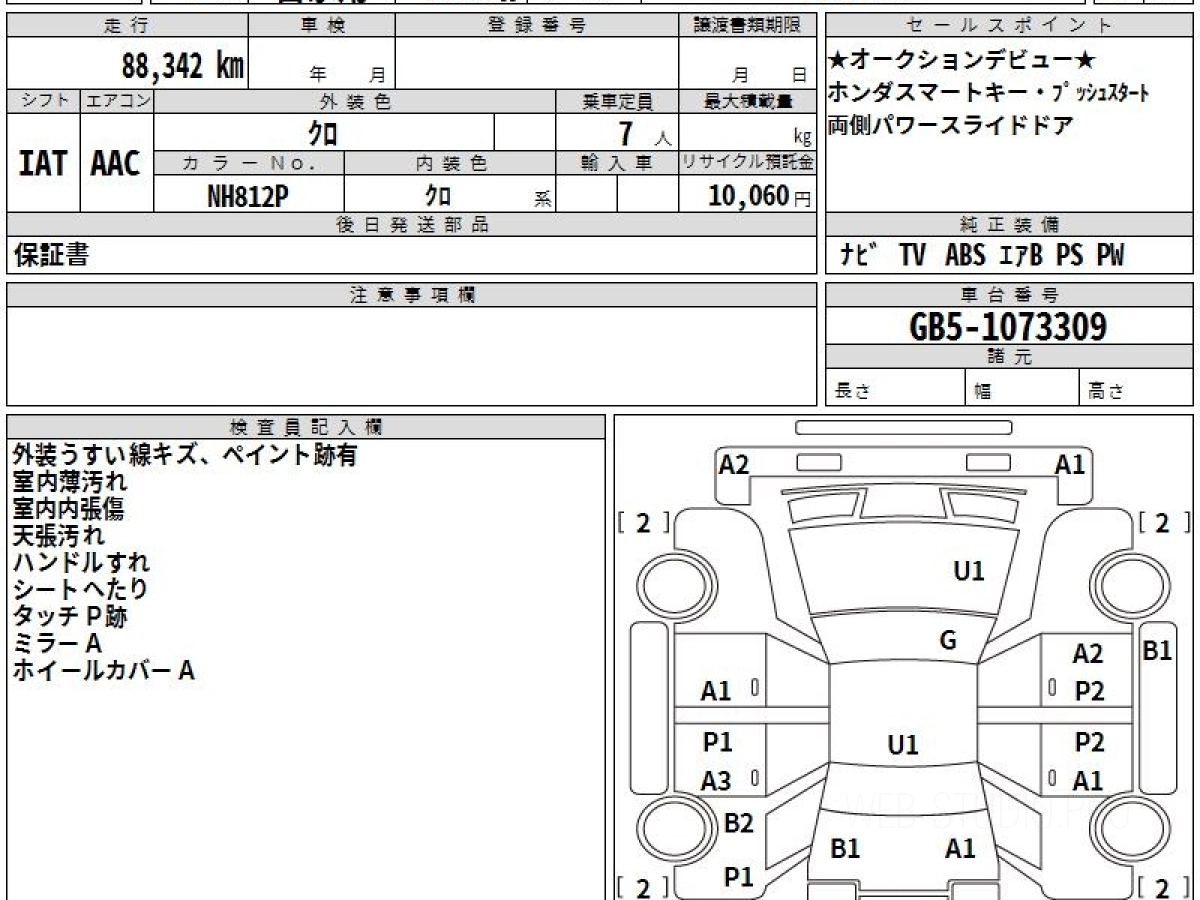This screenshot has height=900, width=1200.
Task: Select the ホイールカバーA note
Action: tap(103, 671)
